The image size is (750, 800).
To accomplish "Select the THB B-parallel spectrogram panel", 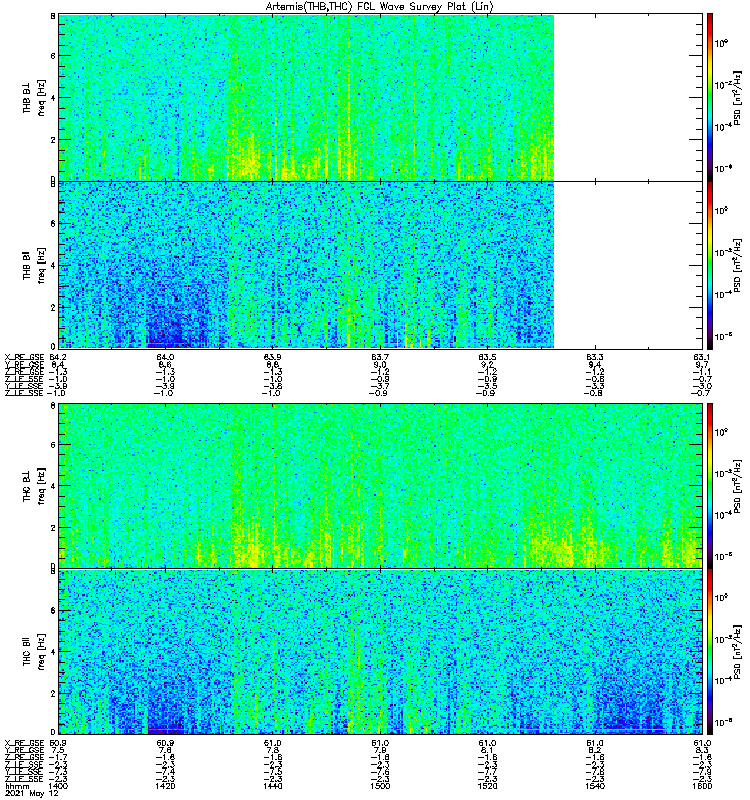I will tap(381, 265).
